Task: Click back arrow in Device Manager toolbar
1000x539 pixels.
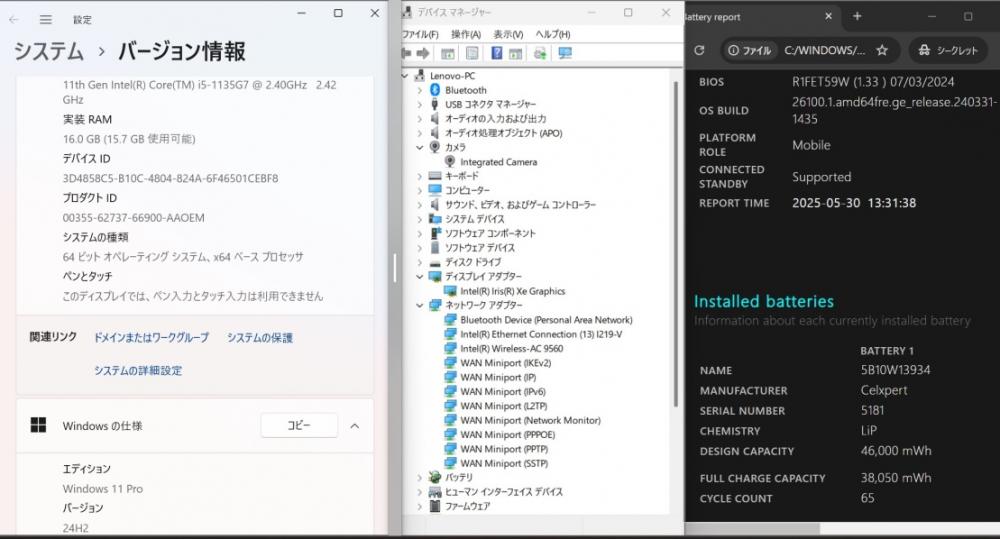Action: click(406, 54)
